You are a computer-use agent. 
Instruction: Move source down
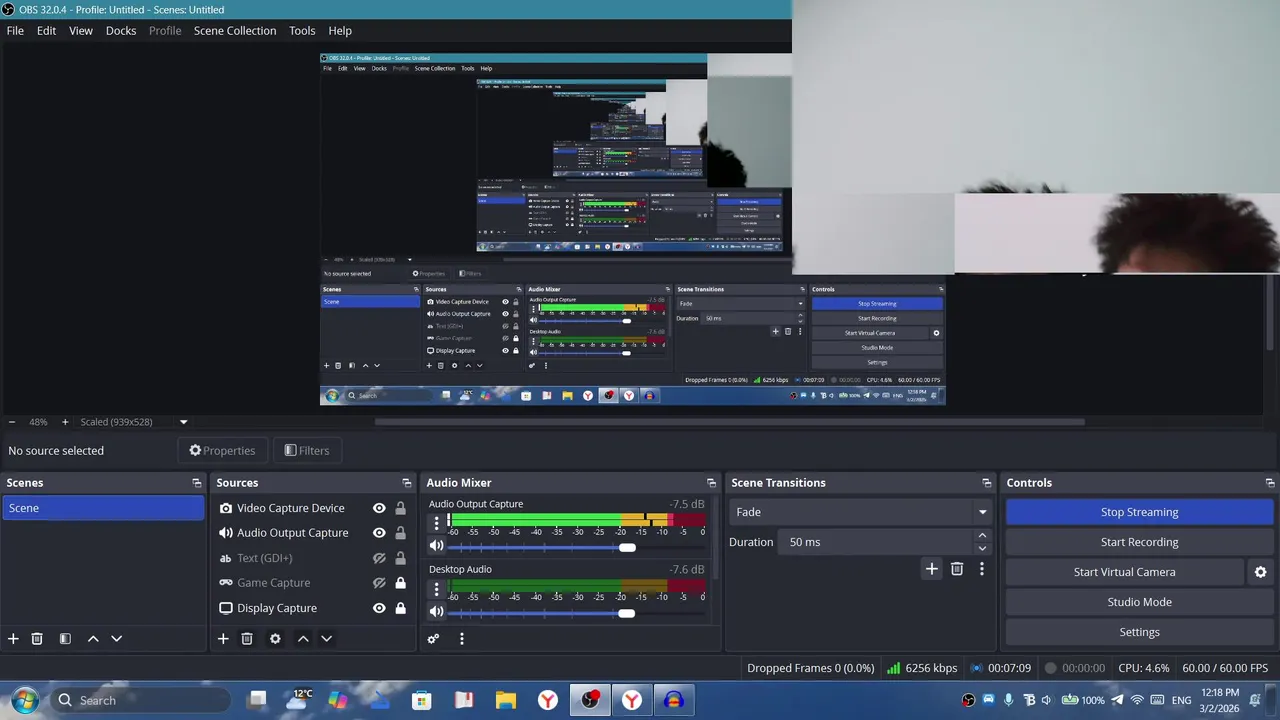tap(326, 639)
